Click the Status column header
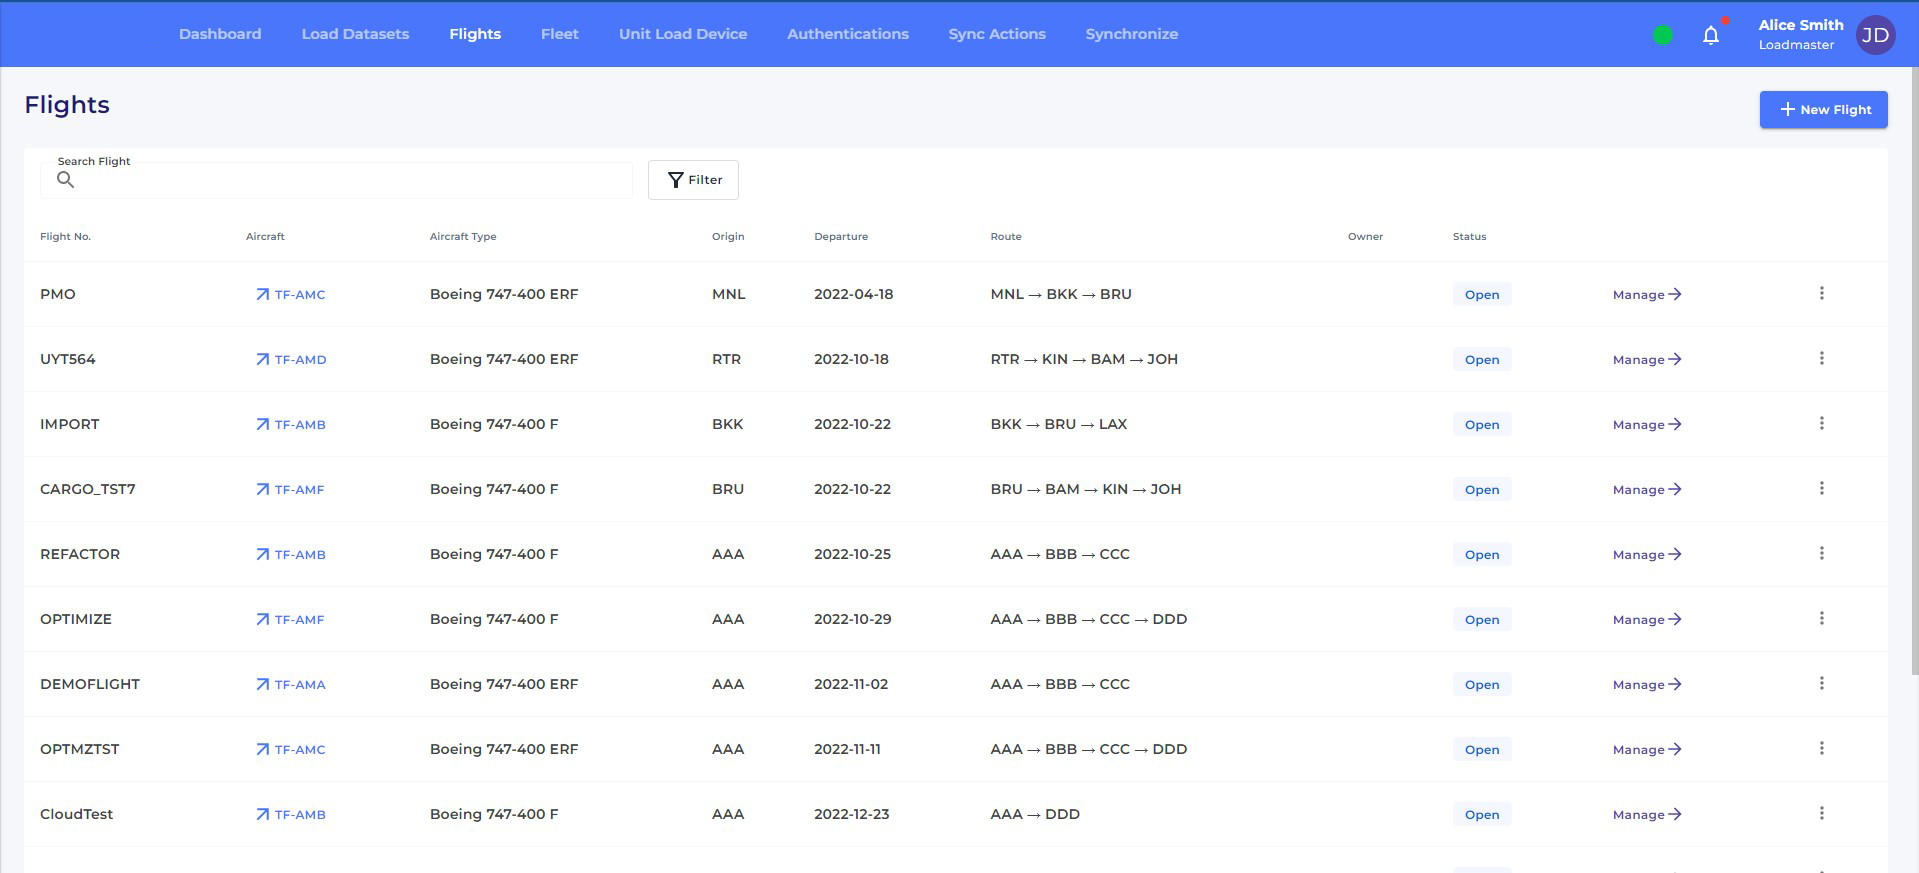The width and height of the screenshot is (1919, 873). point(1469,237)
